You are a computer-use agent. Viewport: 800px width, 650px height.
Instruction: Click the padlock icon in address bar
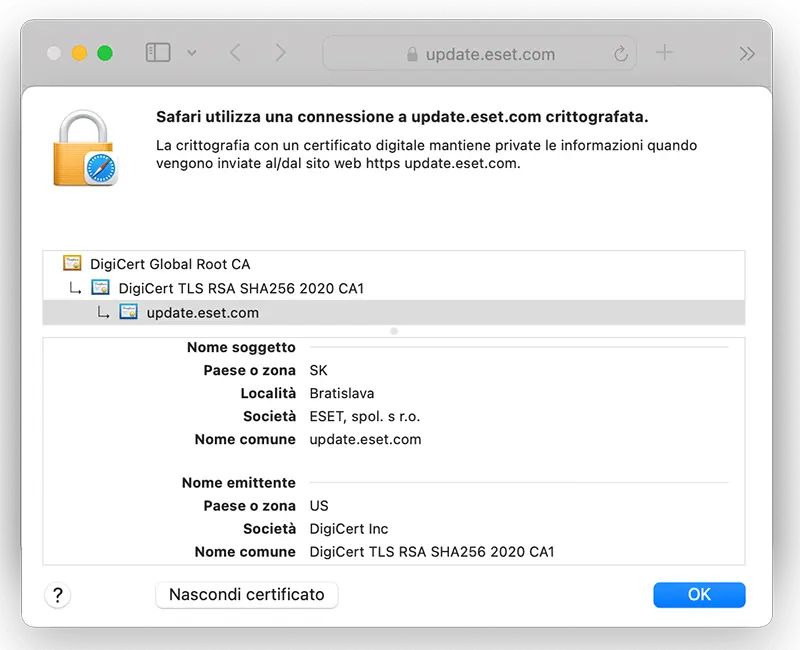(412, 54)
